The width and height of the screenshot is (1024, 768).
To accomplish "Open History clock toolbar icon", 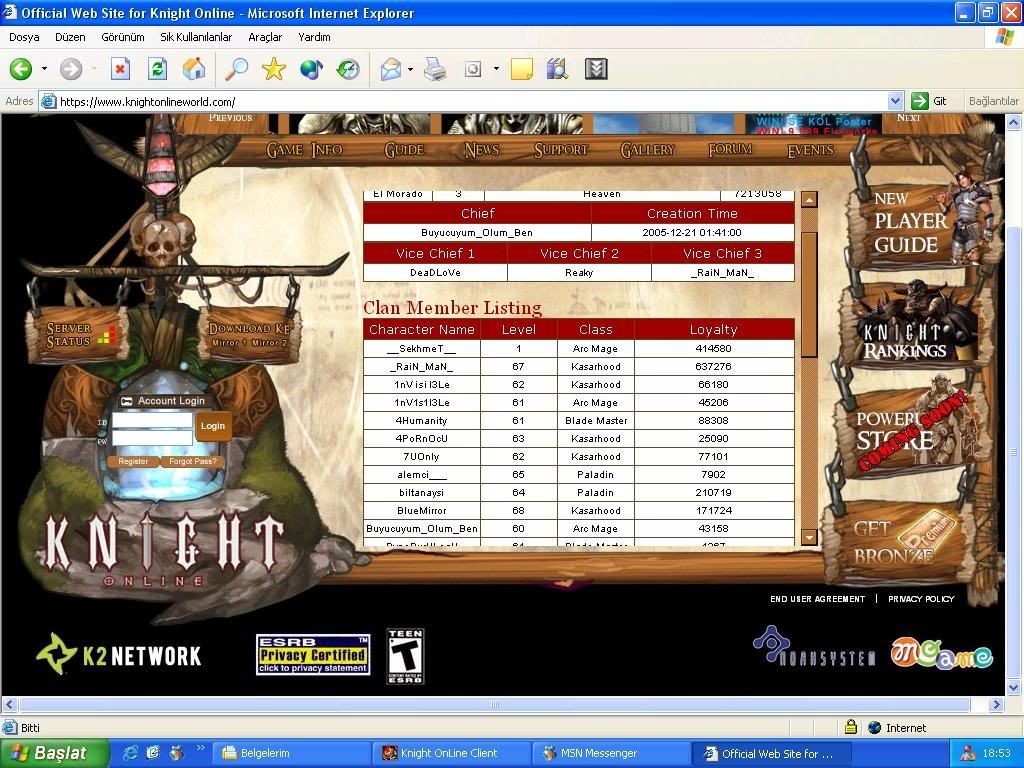I will pos(348,69).
